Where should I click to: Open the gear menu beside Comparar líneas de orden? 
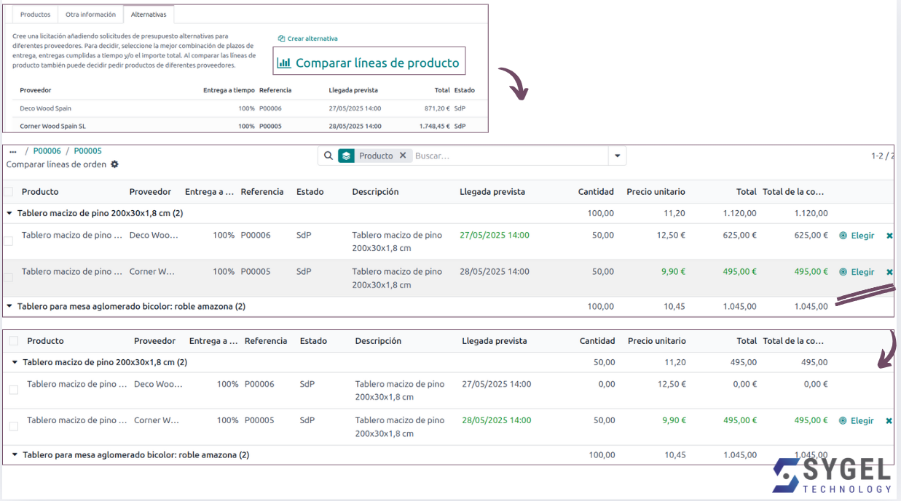[114, 164]
